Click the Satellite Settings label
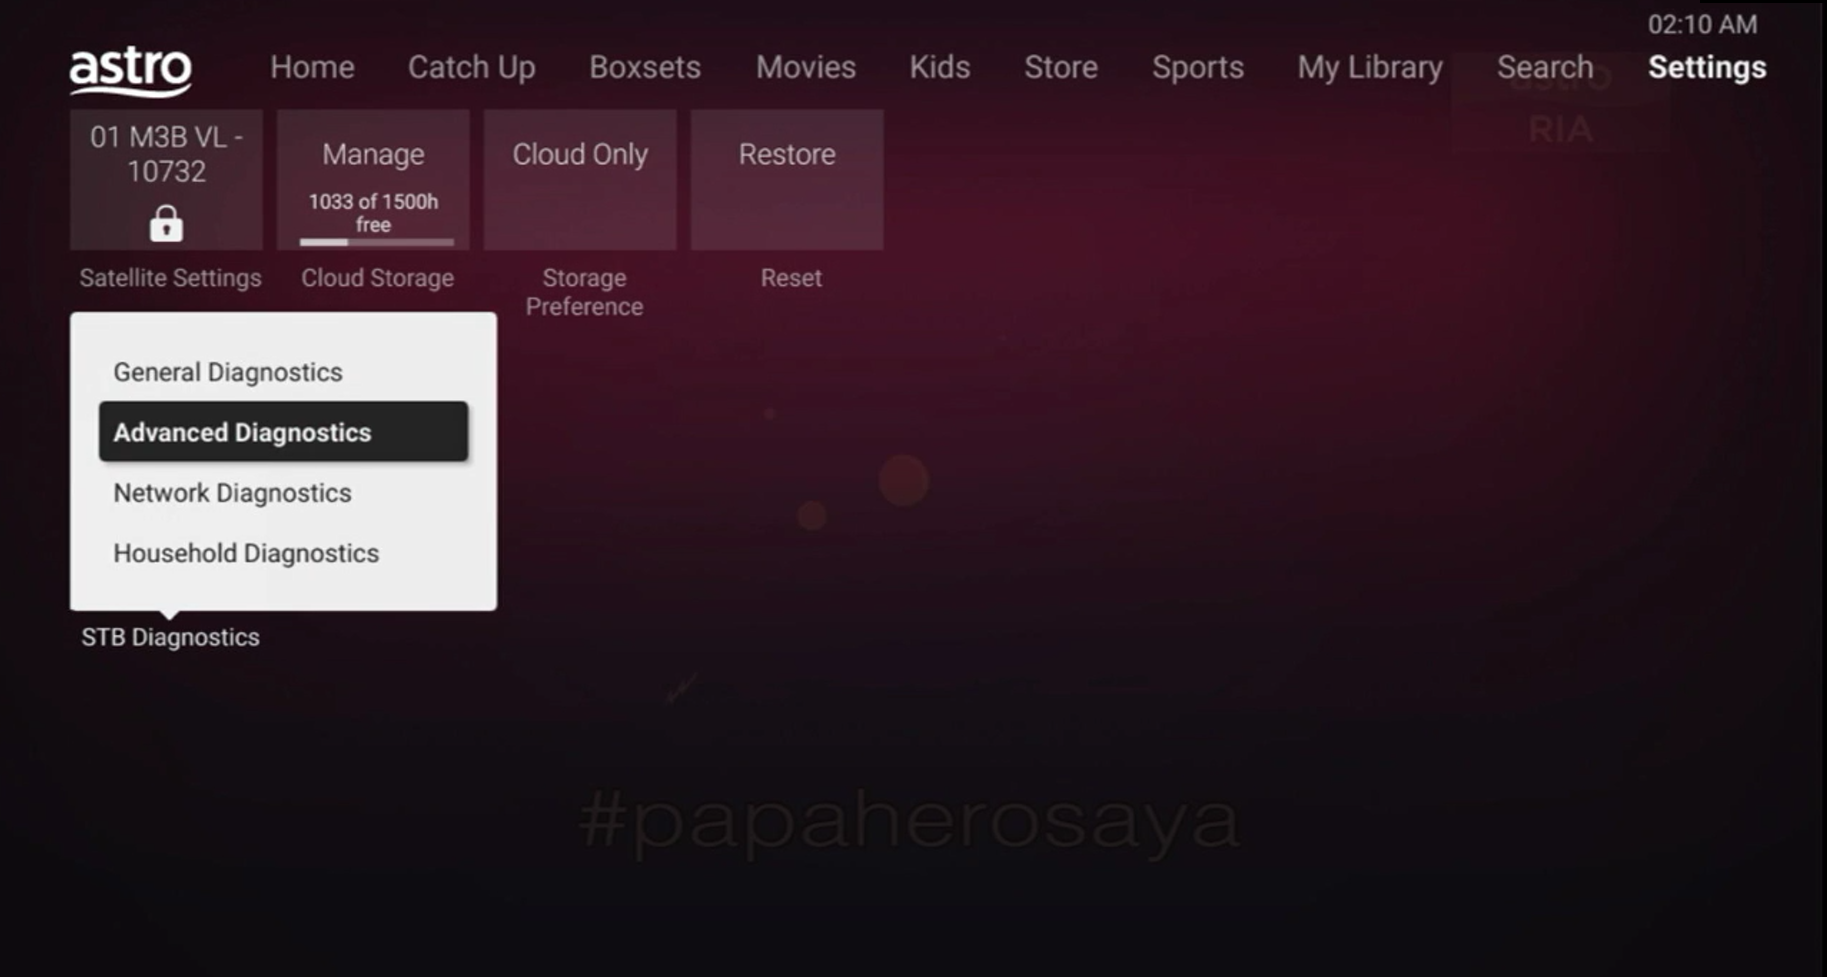 (x=170, y=278)
